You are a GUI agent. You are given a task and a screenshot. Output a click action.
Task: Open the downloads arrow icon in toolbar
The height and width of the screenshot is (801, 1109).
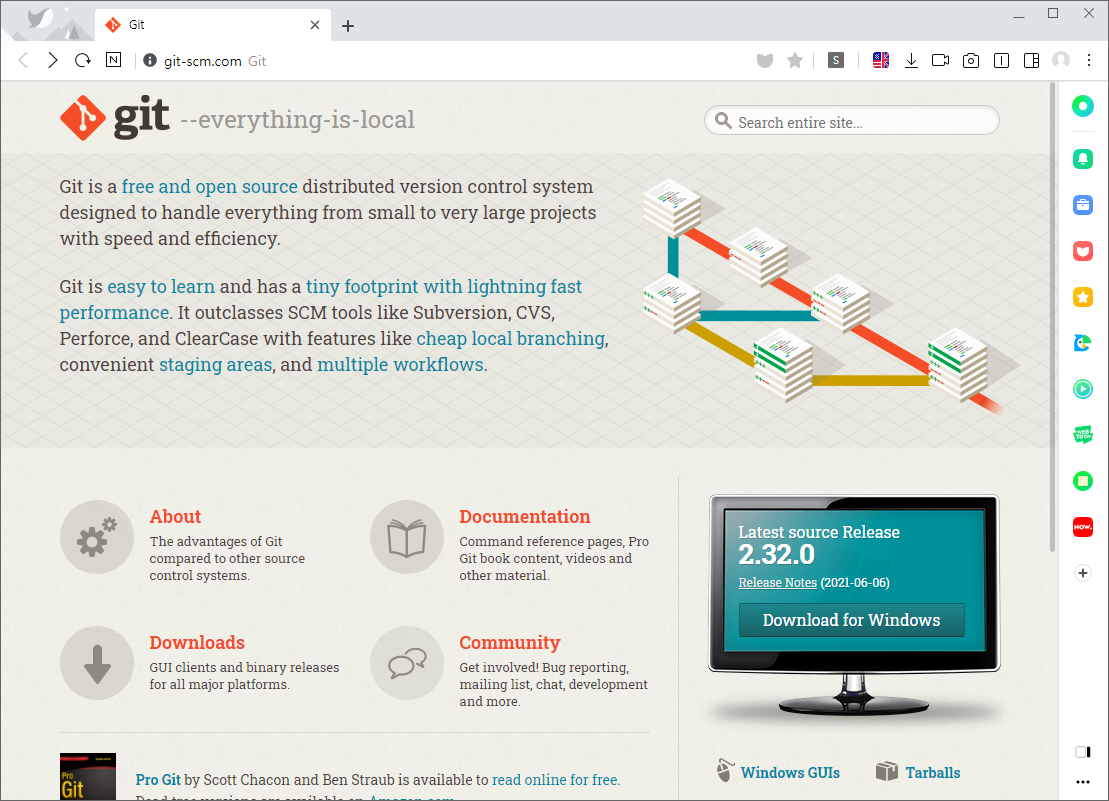(x=911, y=61)
